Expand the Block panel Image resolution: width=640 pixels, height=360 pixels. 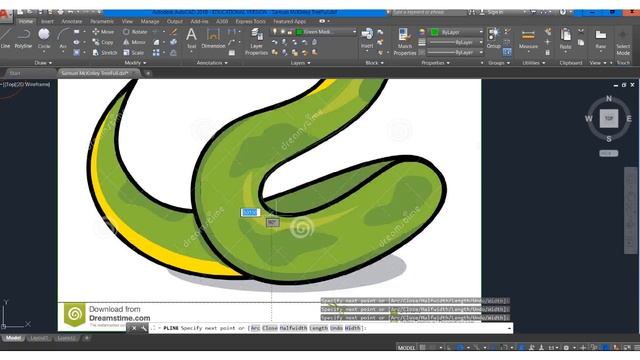tap(374, 63)
